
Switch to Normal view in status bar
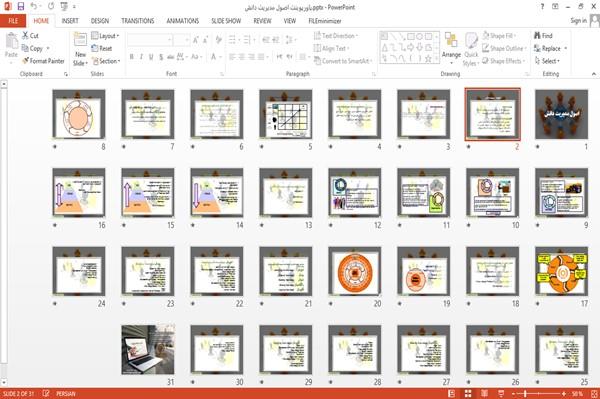pyautogui.click(x=451, y=393)
